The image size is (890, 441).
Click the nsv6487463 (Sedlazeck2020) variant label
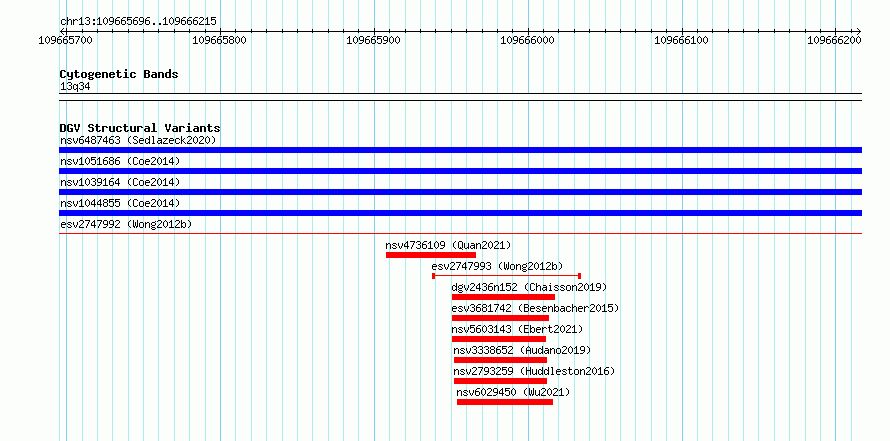tap(138, 140)
